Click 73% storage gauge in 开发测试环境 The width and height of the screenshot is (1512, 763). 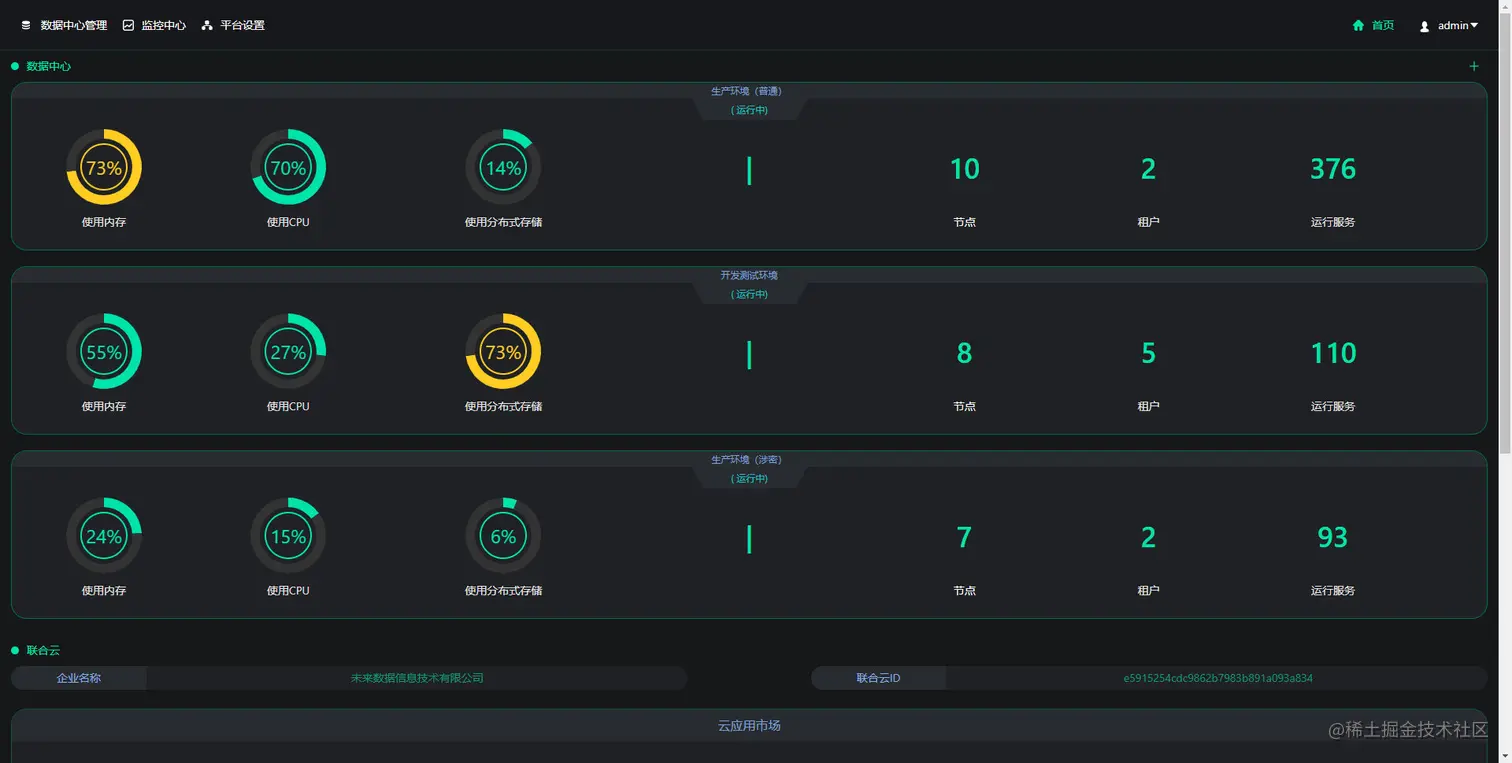pyautogui.click(x=503, y=351)
